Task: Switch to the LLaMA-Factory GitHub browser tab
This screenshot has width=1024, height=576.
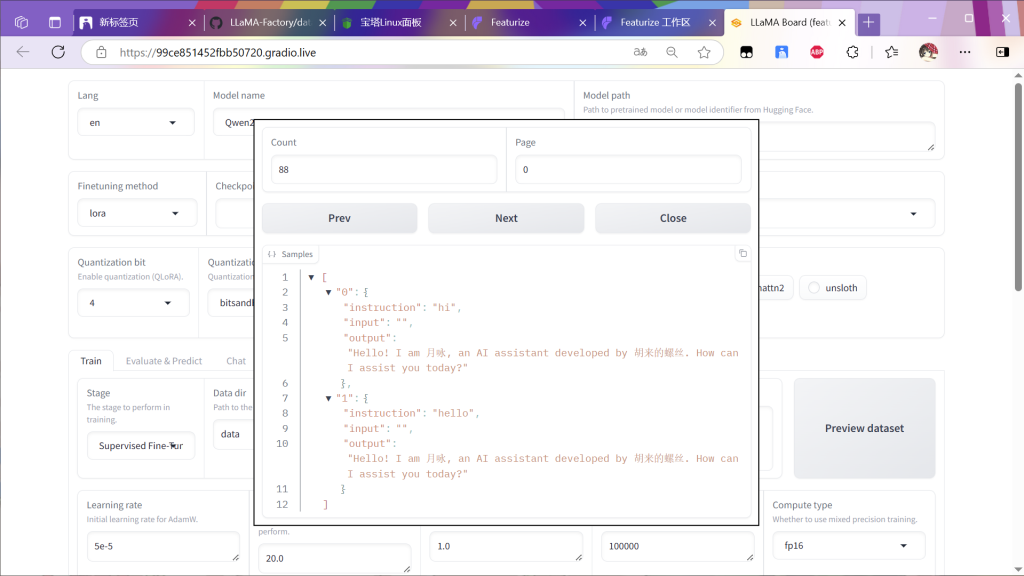Action: point(269,23)
